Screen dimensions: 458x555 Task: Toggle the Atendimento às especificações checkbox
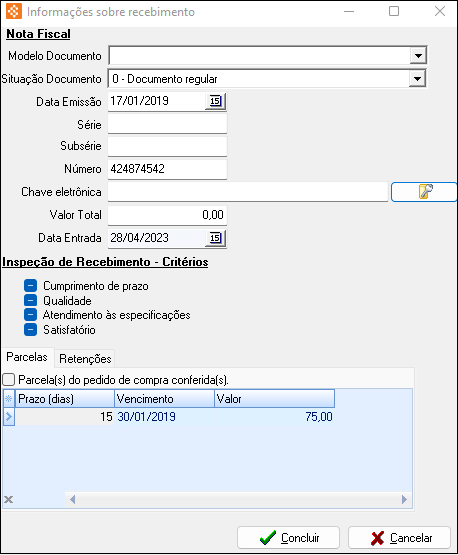(x=30, y=315)
